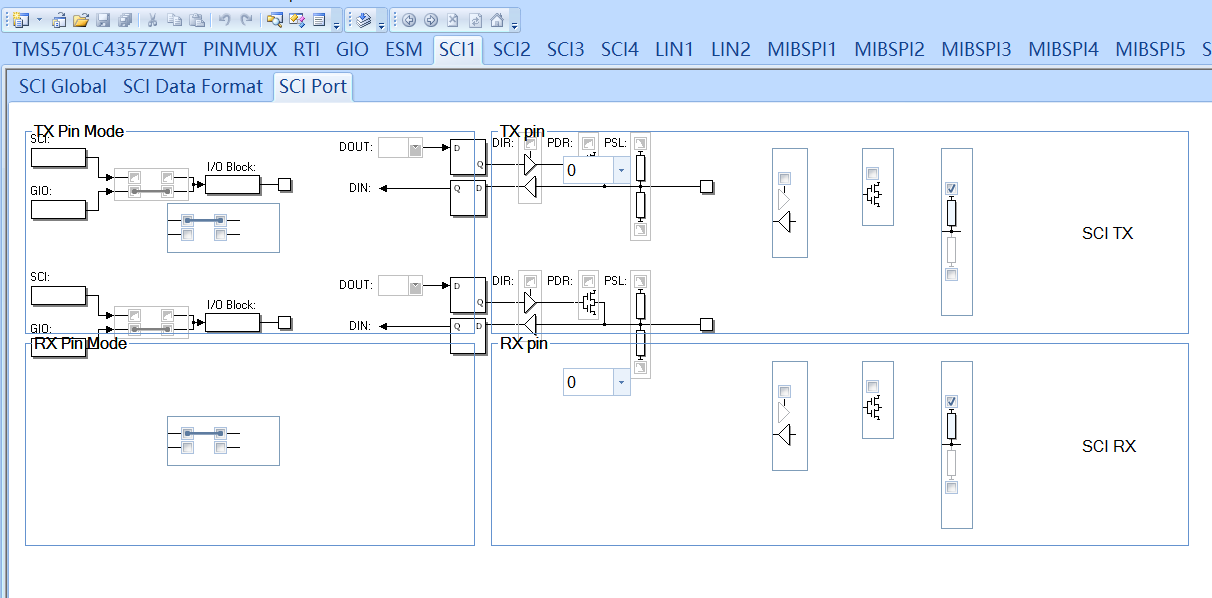This screenshot has height=598, width=1212.
Task: Open the TMS570LC4357ZWT tab
Action: coord(99,49)
